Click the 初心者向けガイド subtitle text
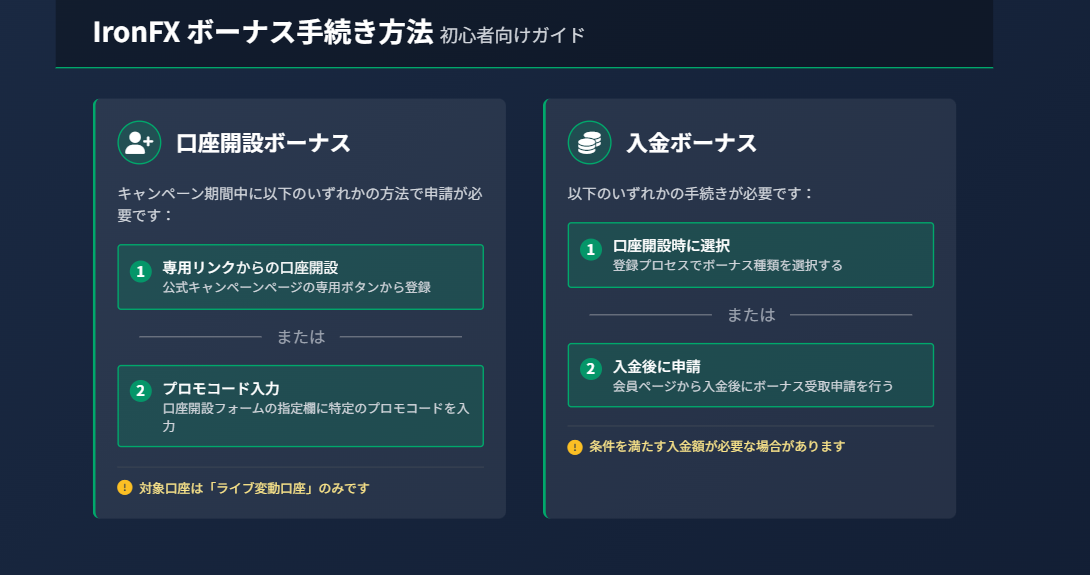 click(x=512, y=35)
